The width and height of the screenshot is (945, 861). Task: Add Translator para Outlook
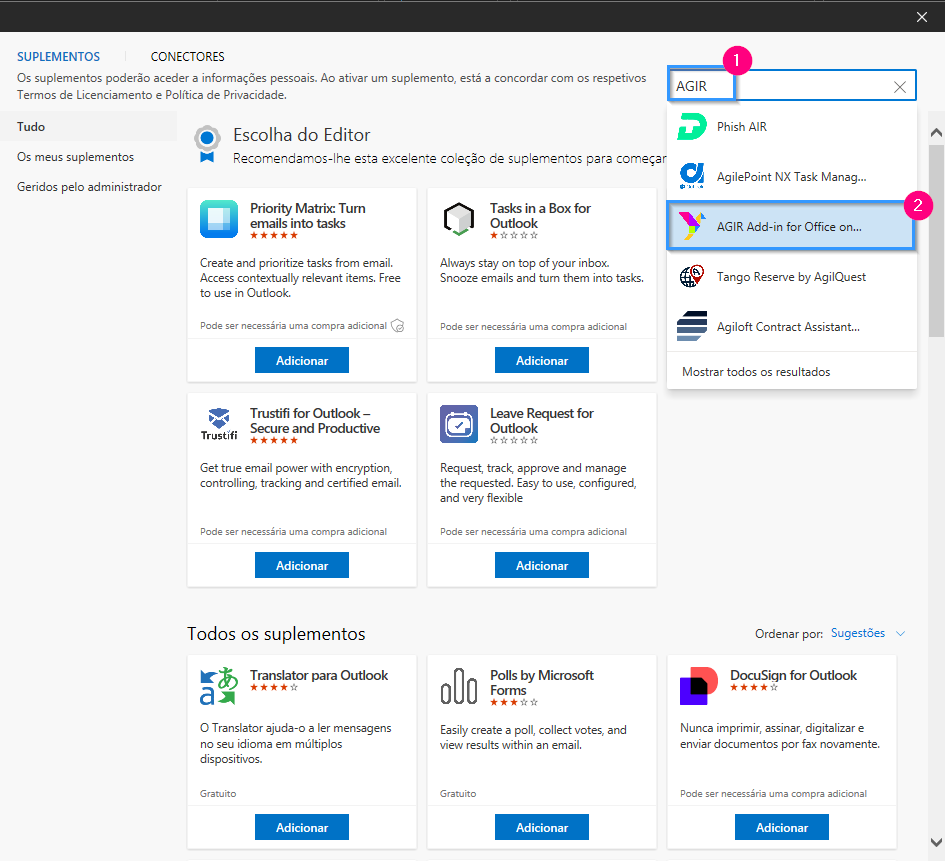click(x=302, y=827)
